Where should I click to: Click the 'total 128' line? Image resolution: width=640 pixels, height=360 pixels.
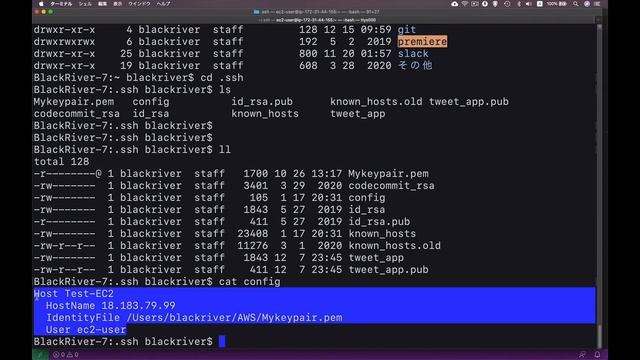[x=61, y=162]
